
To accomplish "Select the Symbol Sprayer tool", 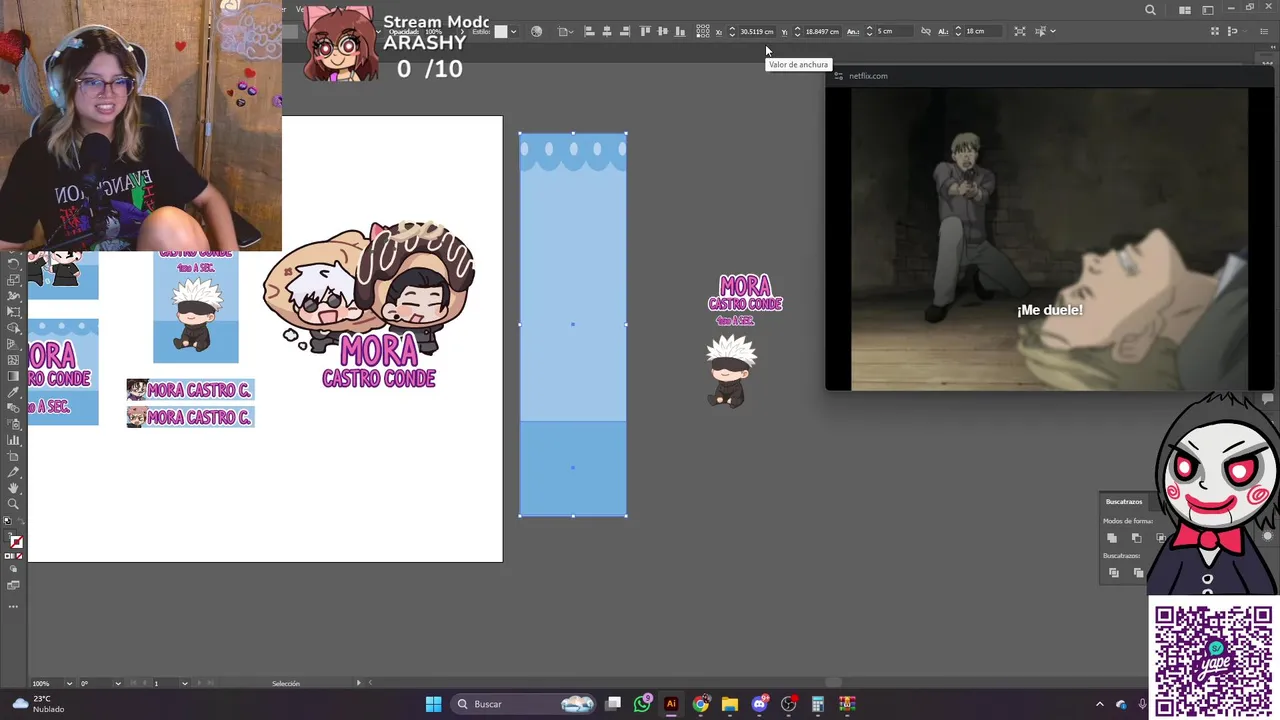I will 14,424.
